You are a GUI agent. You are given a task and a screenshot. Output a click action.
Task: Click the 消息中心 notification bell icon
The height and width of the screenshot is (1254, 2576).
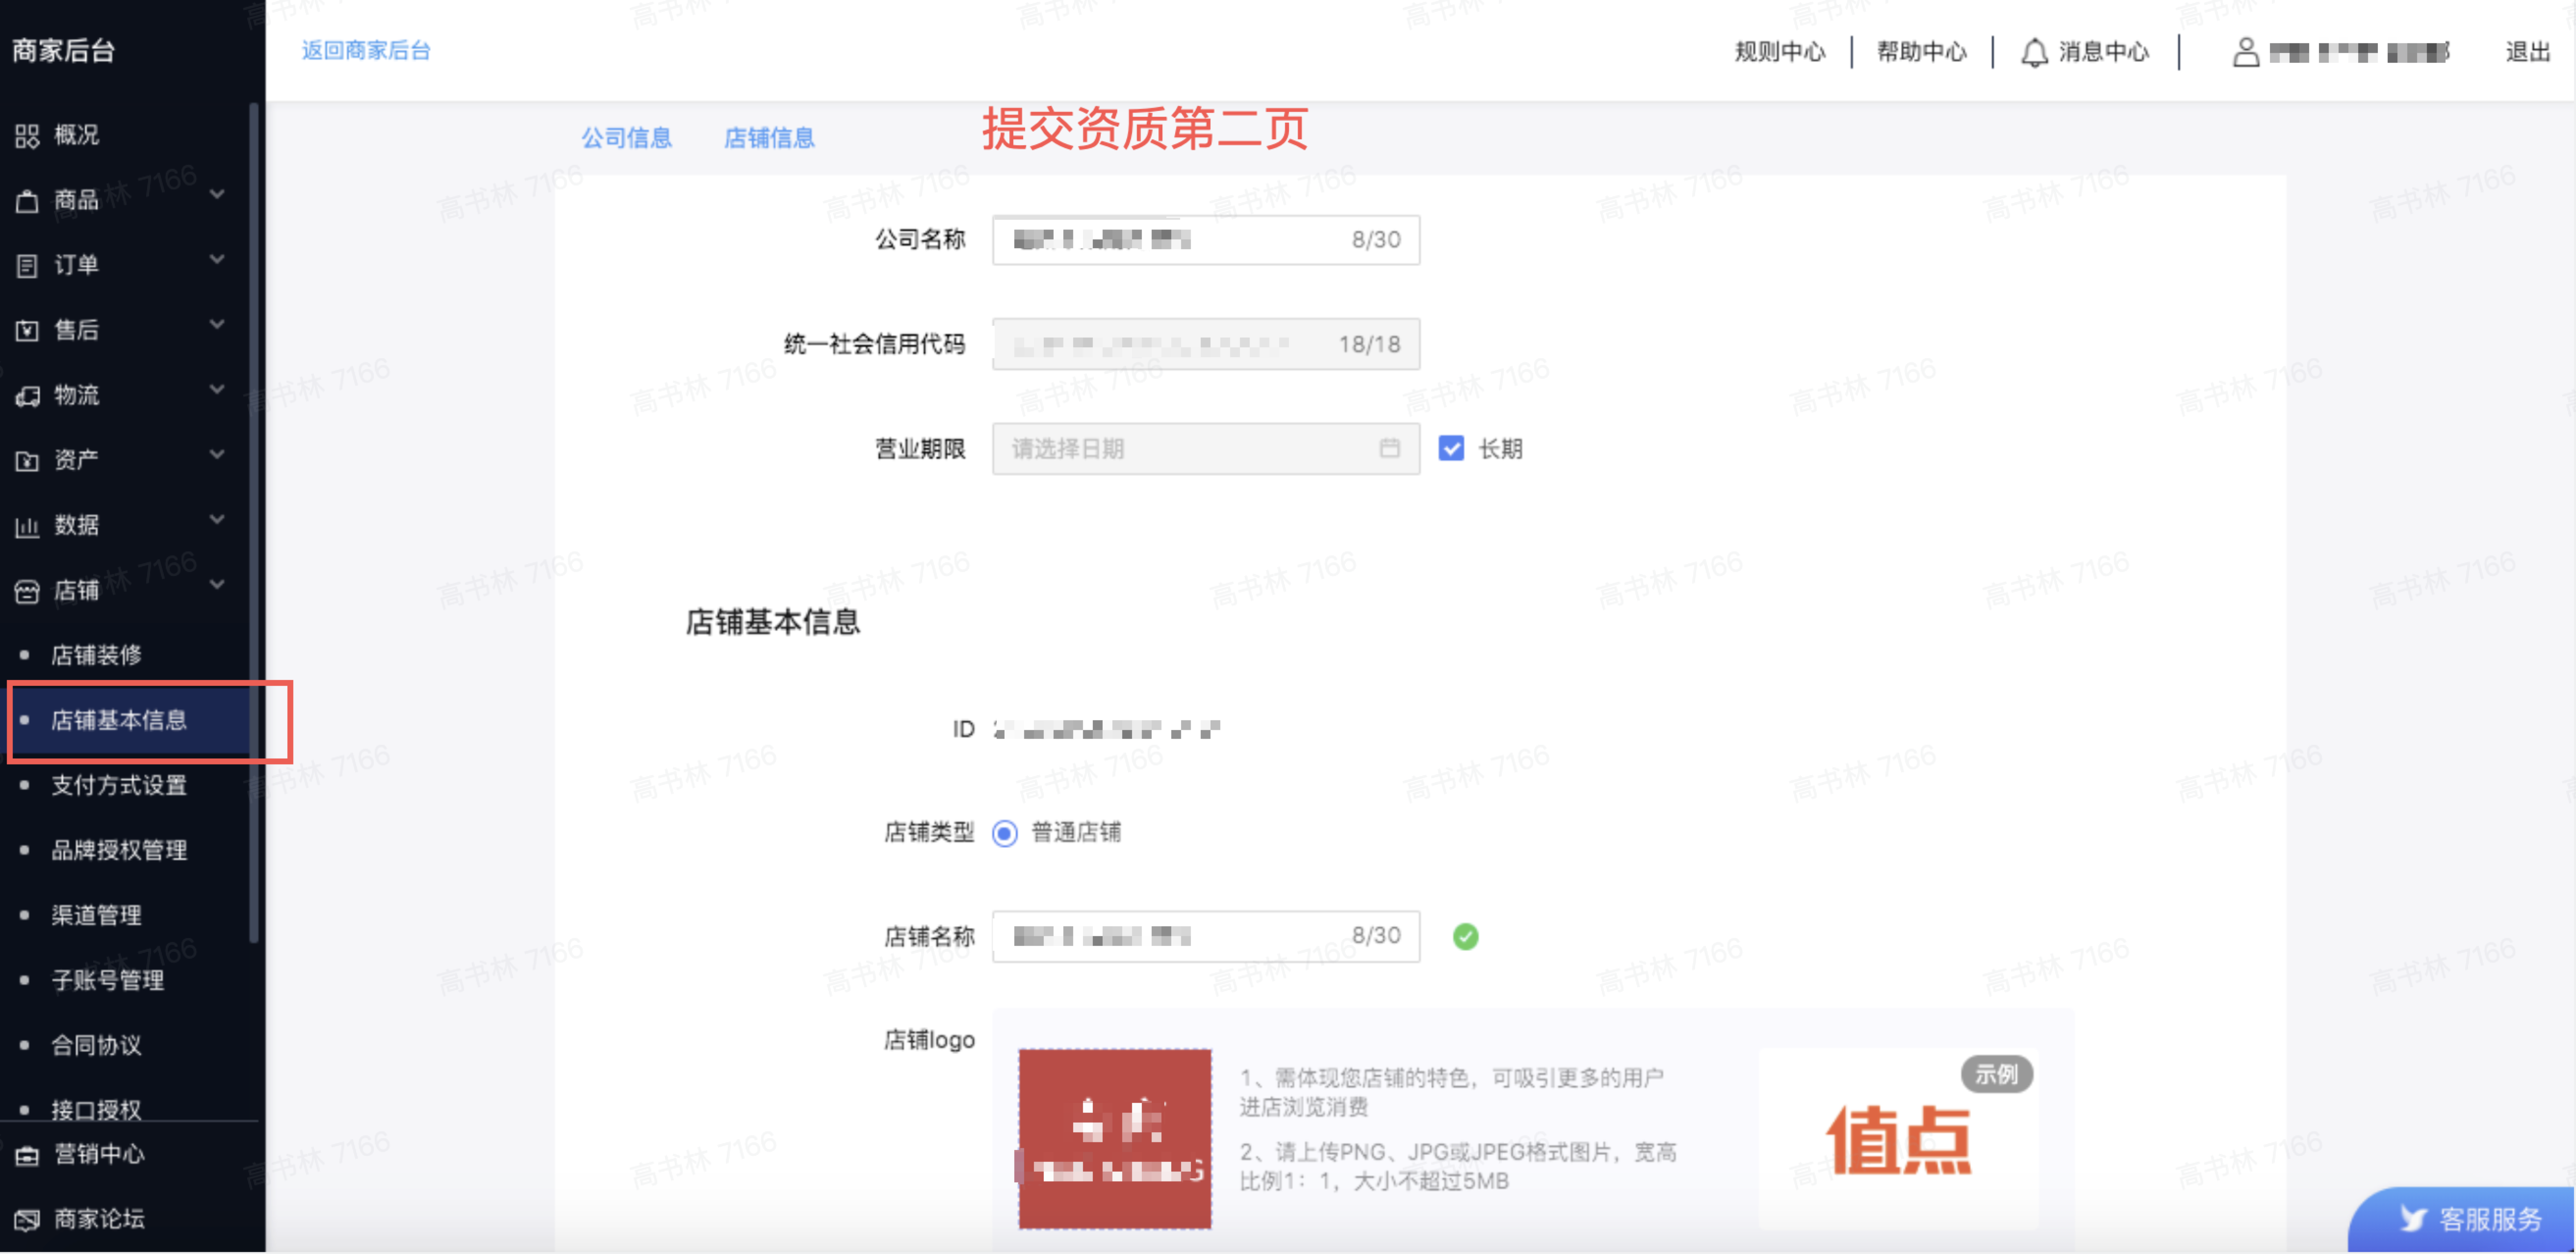pyautogui.click(x=2034, y=52)
